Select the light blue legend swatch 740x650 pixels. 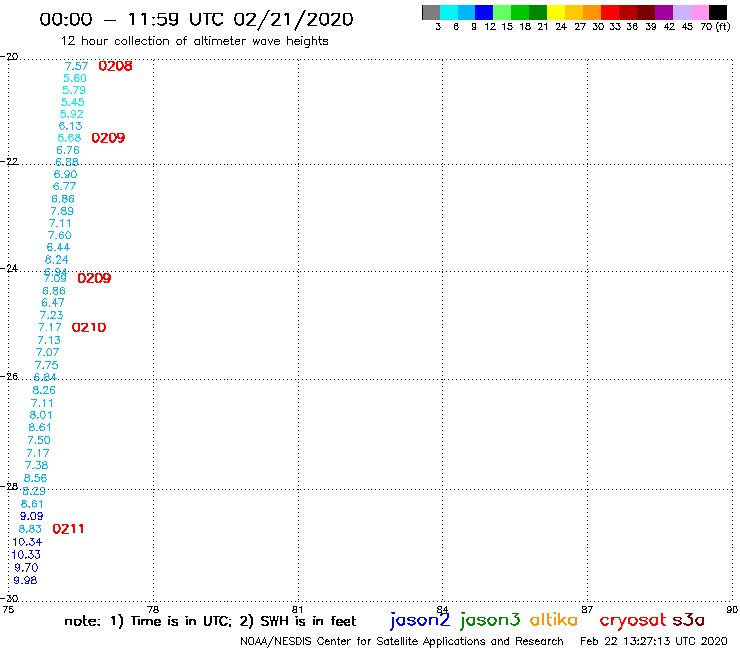pos(467,12)
